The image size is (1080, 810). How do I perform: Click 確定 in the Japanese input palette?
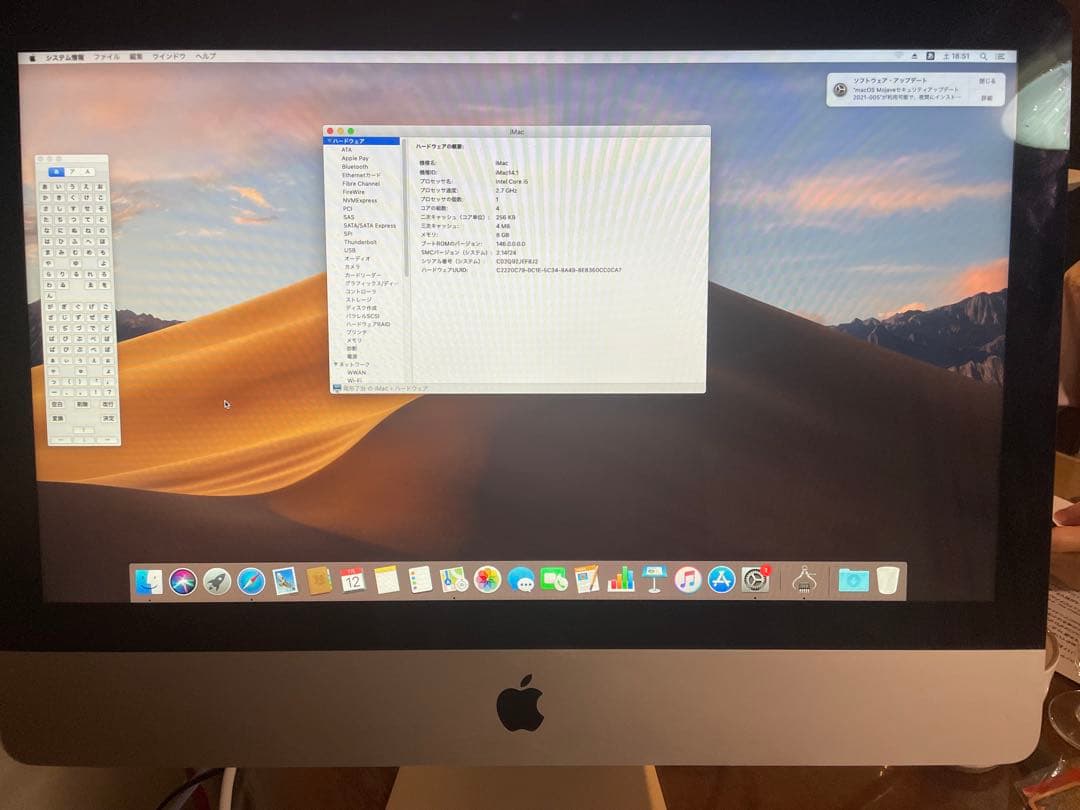pos(109,418)
